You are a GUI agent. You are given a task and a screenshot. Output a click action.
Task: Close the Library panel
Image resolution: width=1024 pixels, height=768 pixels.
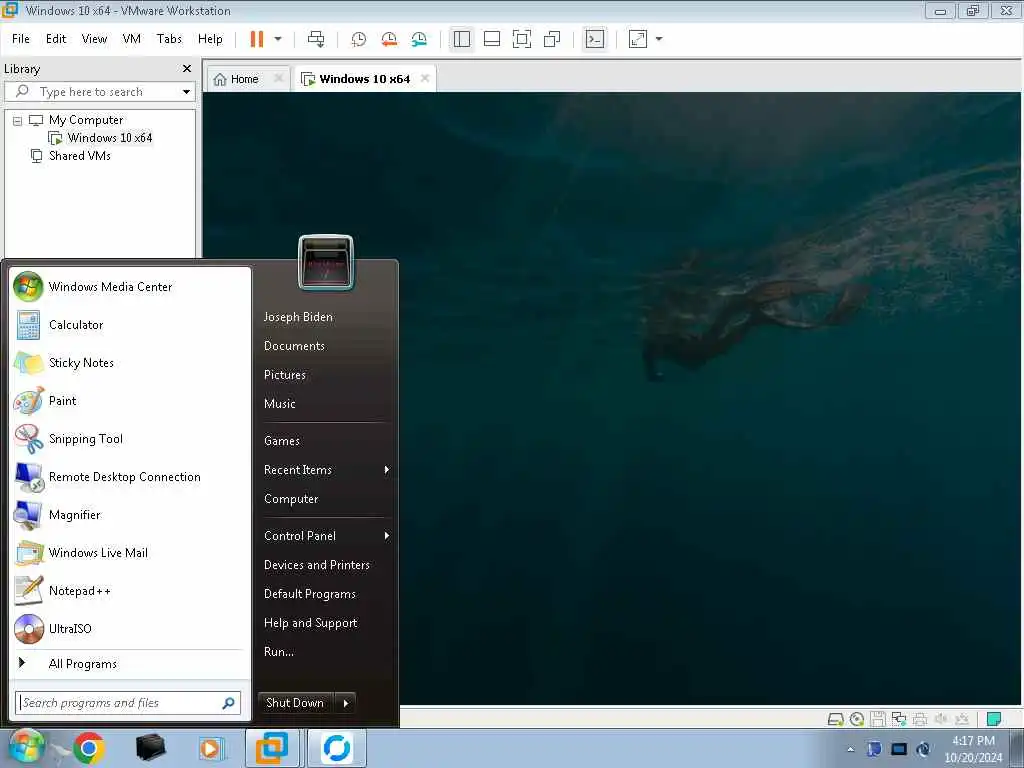[187, 69]
